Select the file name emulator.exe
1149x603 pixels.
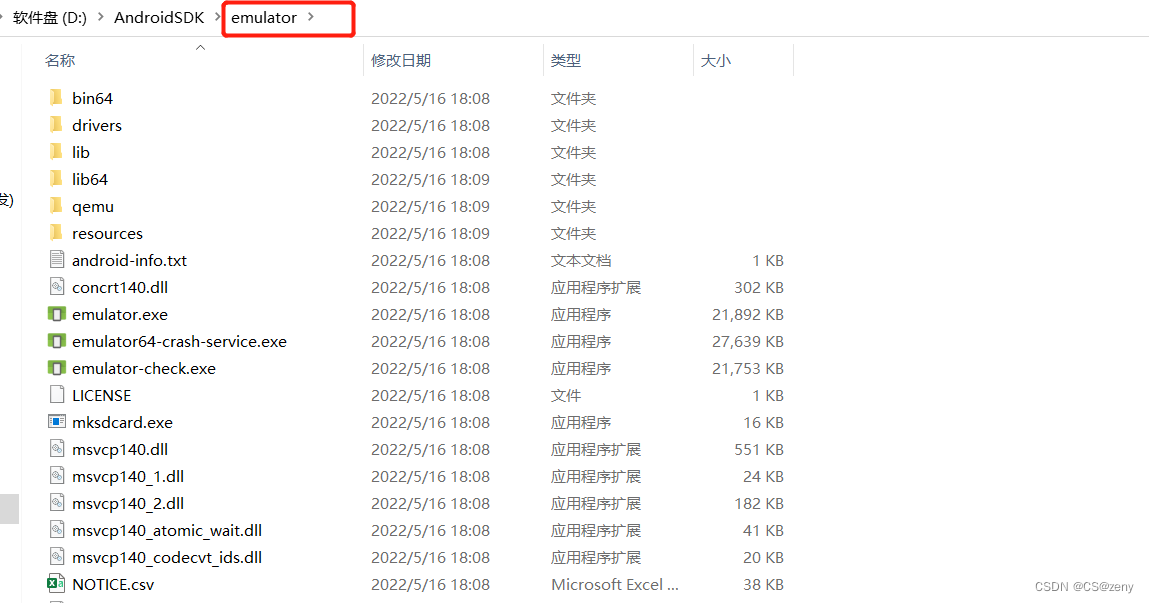pyautogui.click(x=120, y=314)
